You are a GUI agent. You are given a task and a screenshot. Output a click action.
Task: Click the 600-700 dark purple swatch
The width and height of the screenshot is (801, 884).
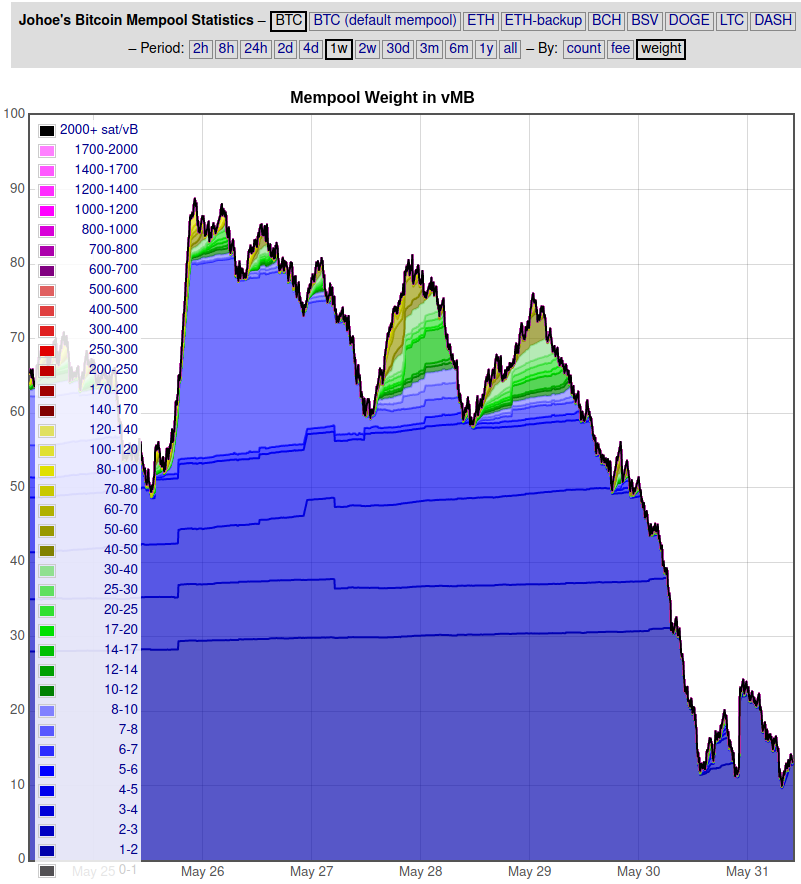tap(47, 271)
